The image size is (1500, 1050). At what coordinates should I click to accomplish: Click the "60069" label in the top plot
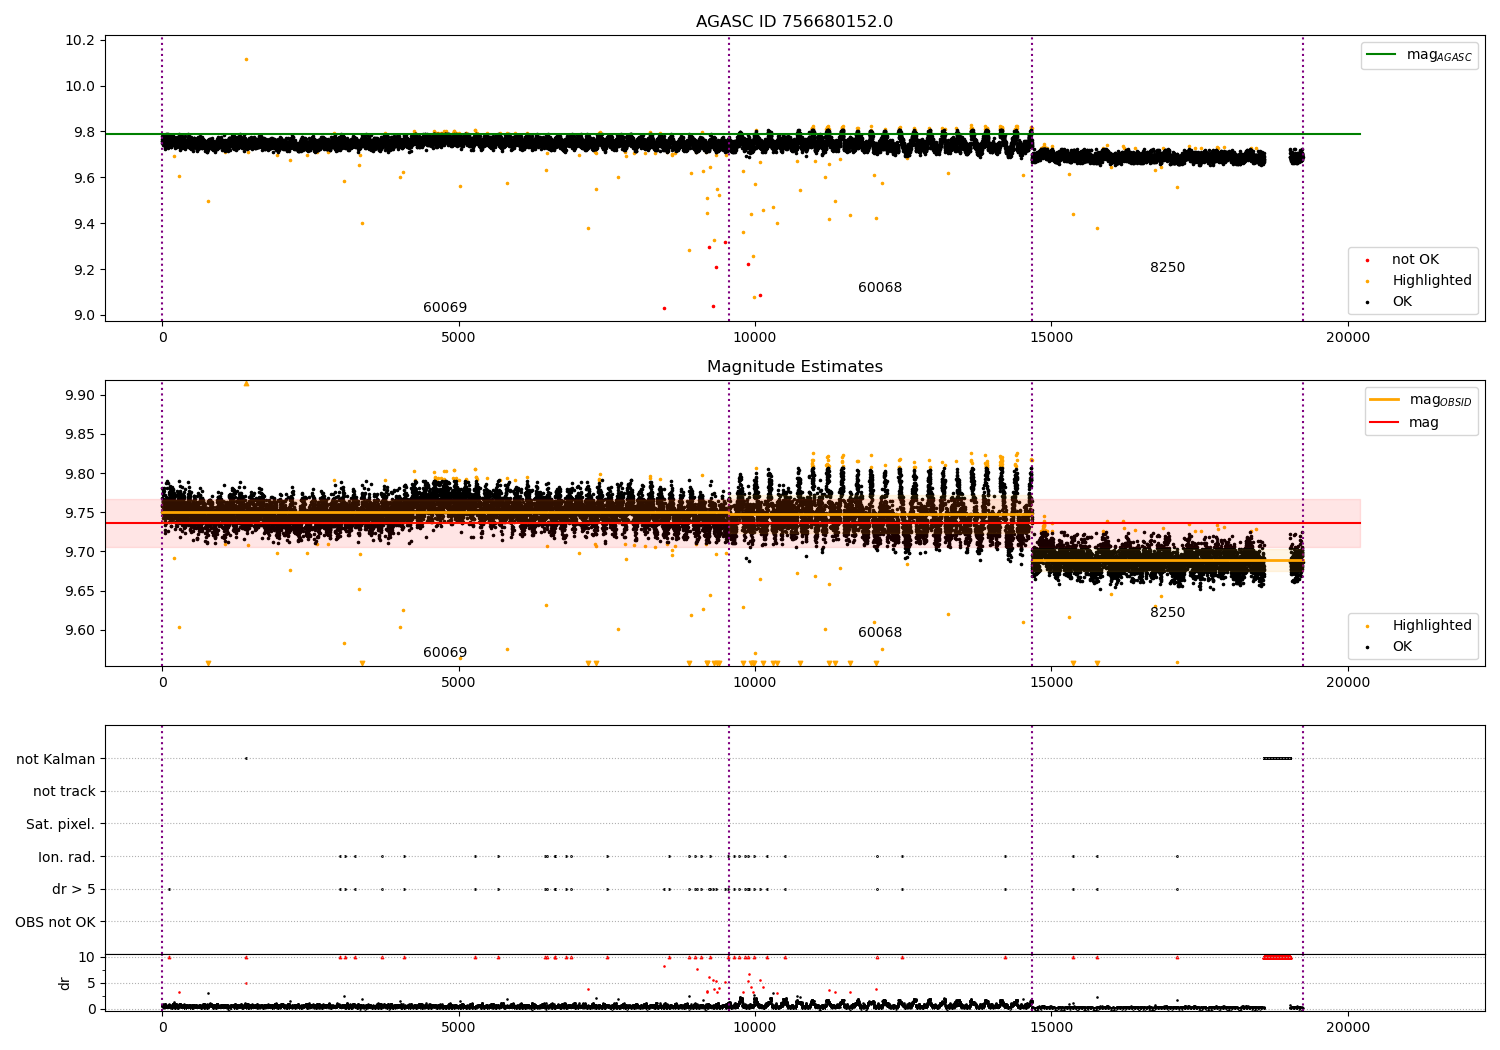[445, 308]
